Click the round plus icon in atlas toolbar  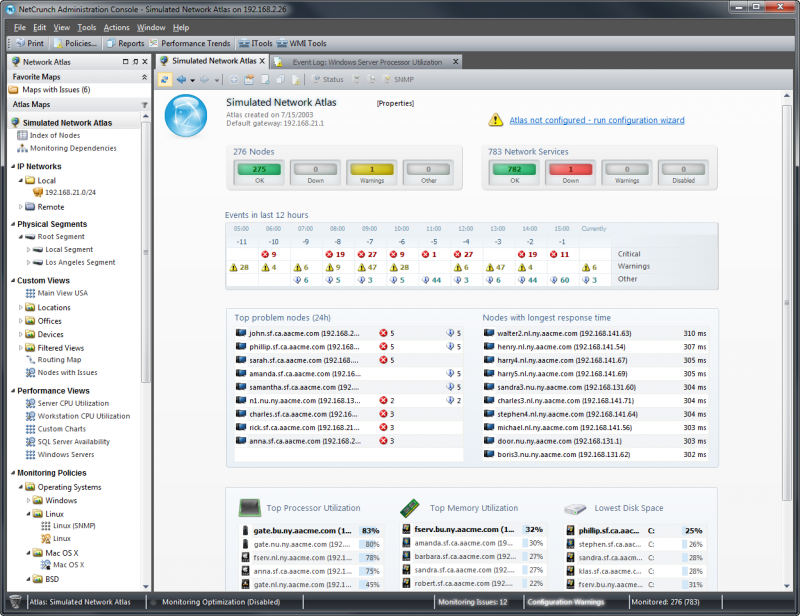[x=234, y=80]
